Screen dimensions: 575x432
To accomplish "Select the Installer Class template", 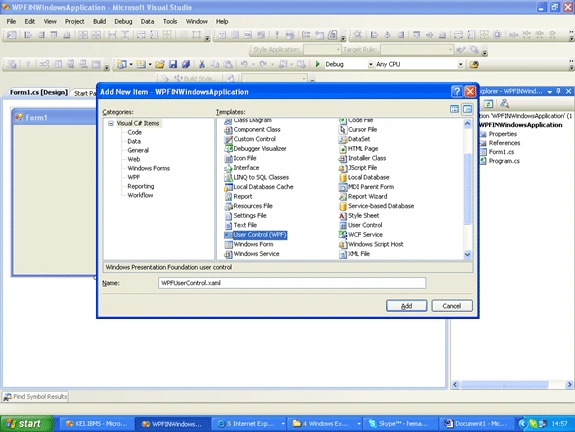I will click(362, 158).
